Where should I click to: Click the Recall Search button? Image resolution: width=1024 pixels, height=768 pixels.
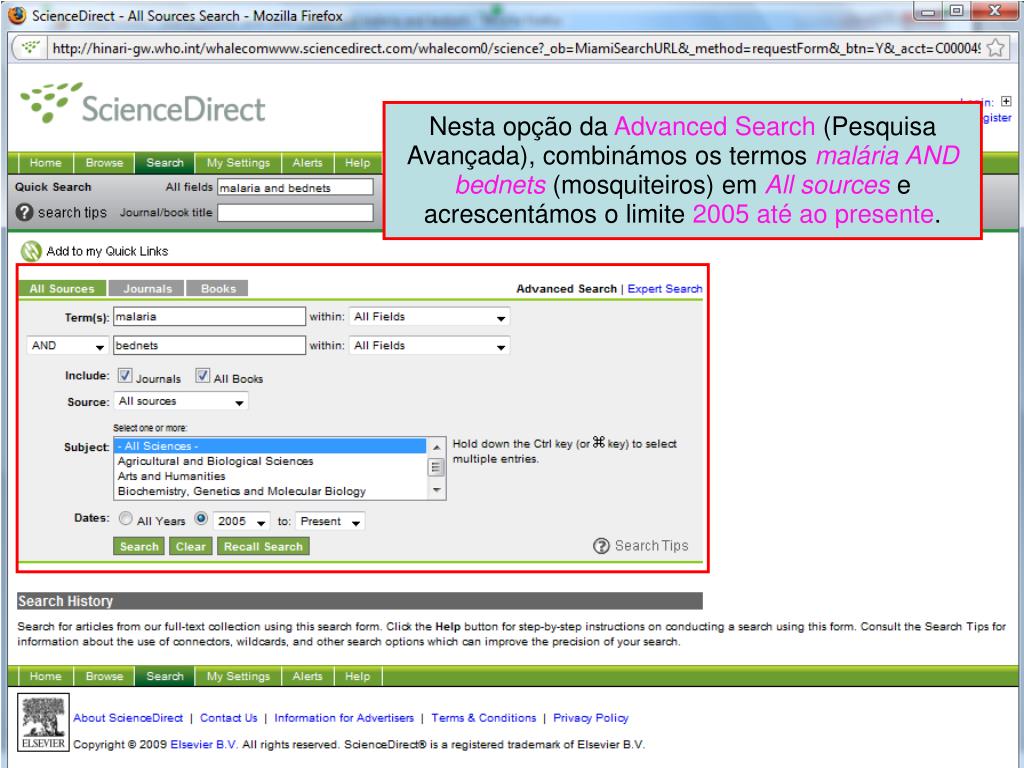click(263, 547)
